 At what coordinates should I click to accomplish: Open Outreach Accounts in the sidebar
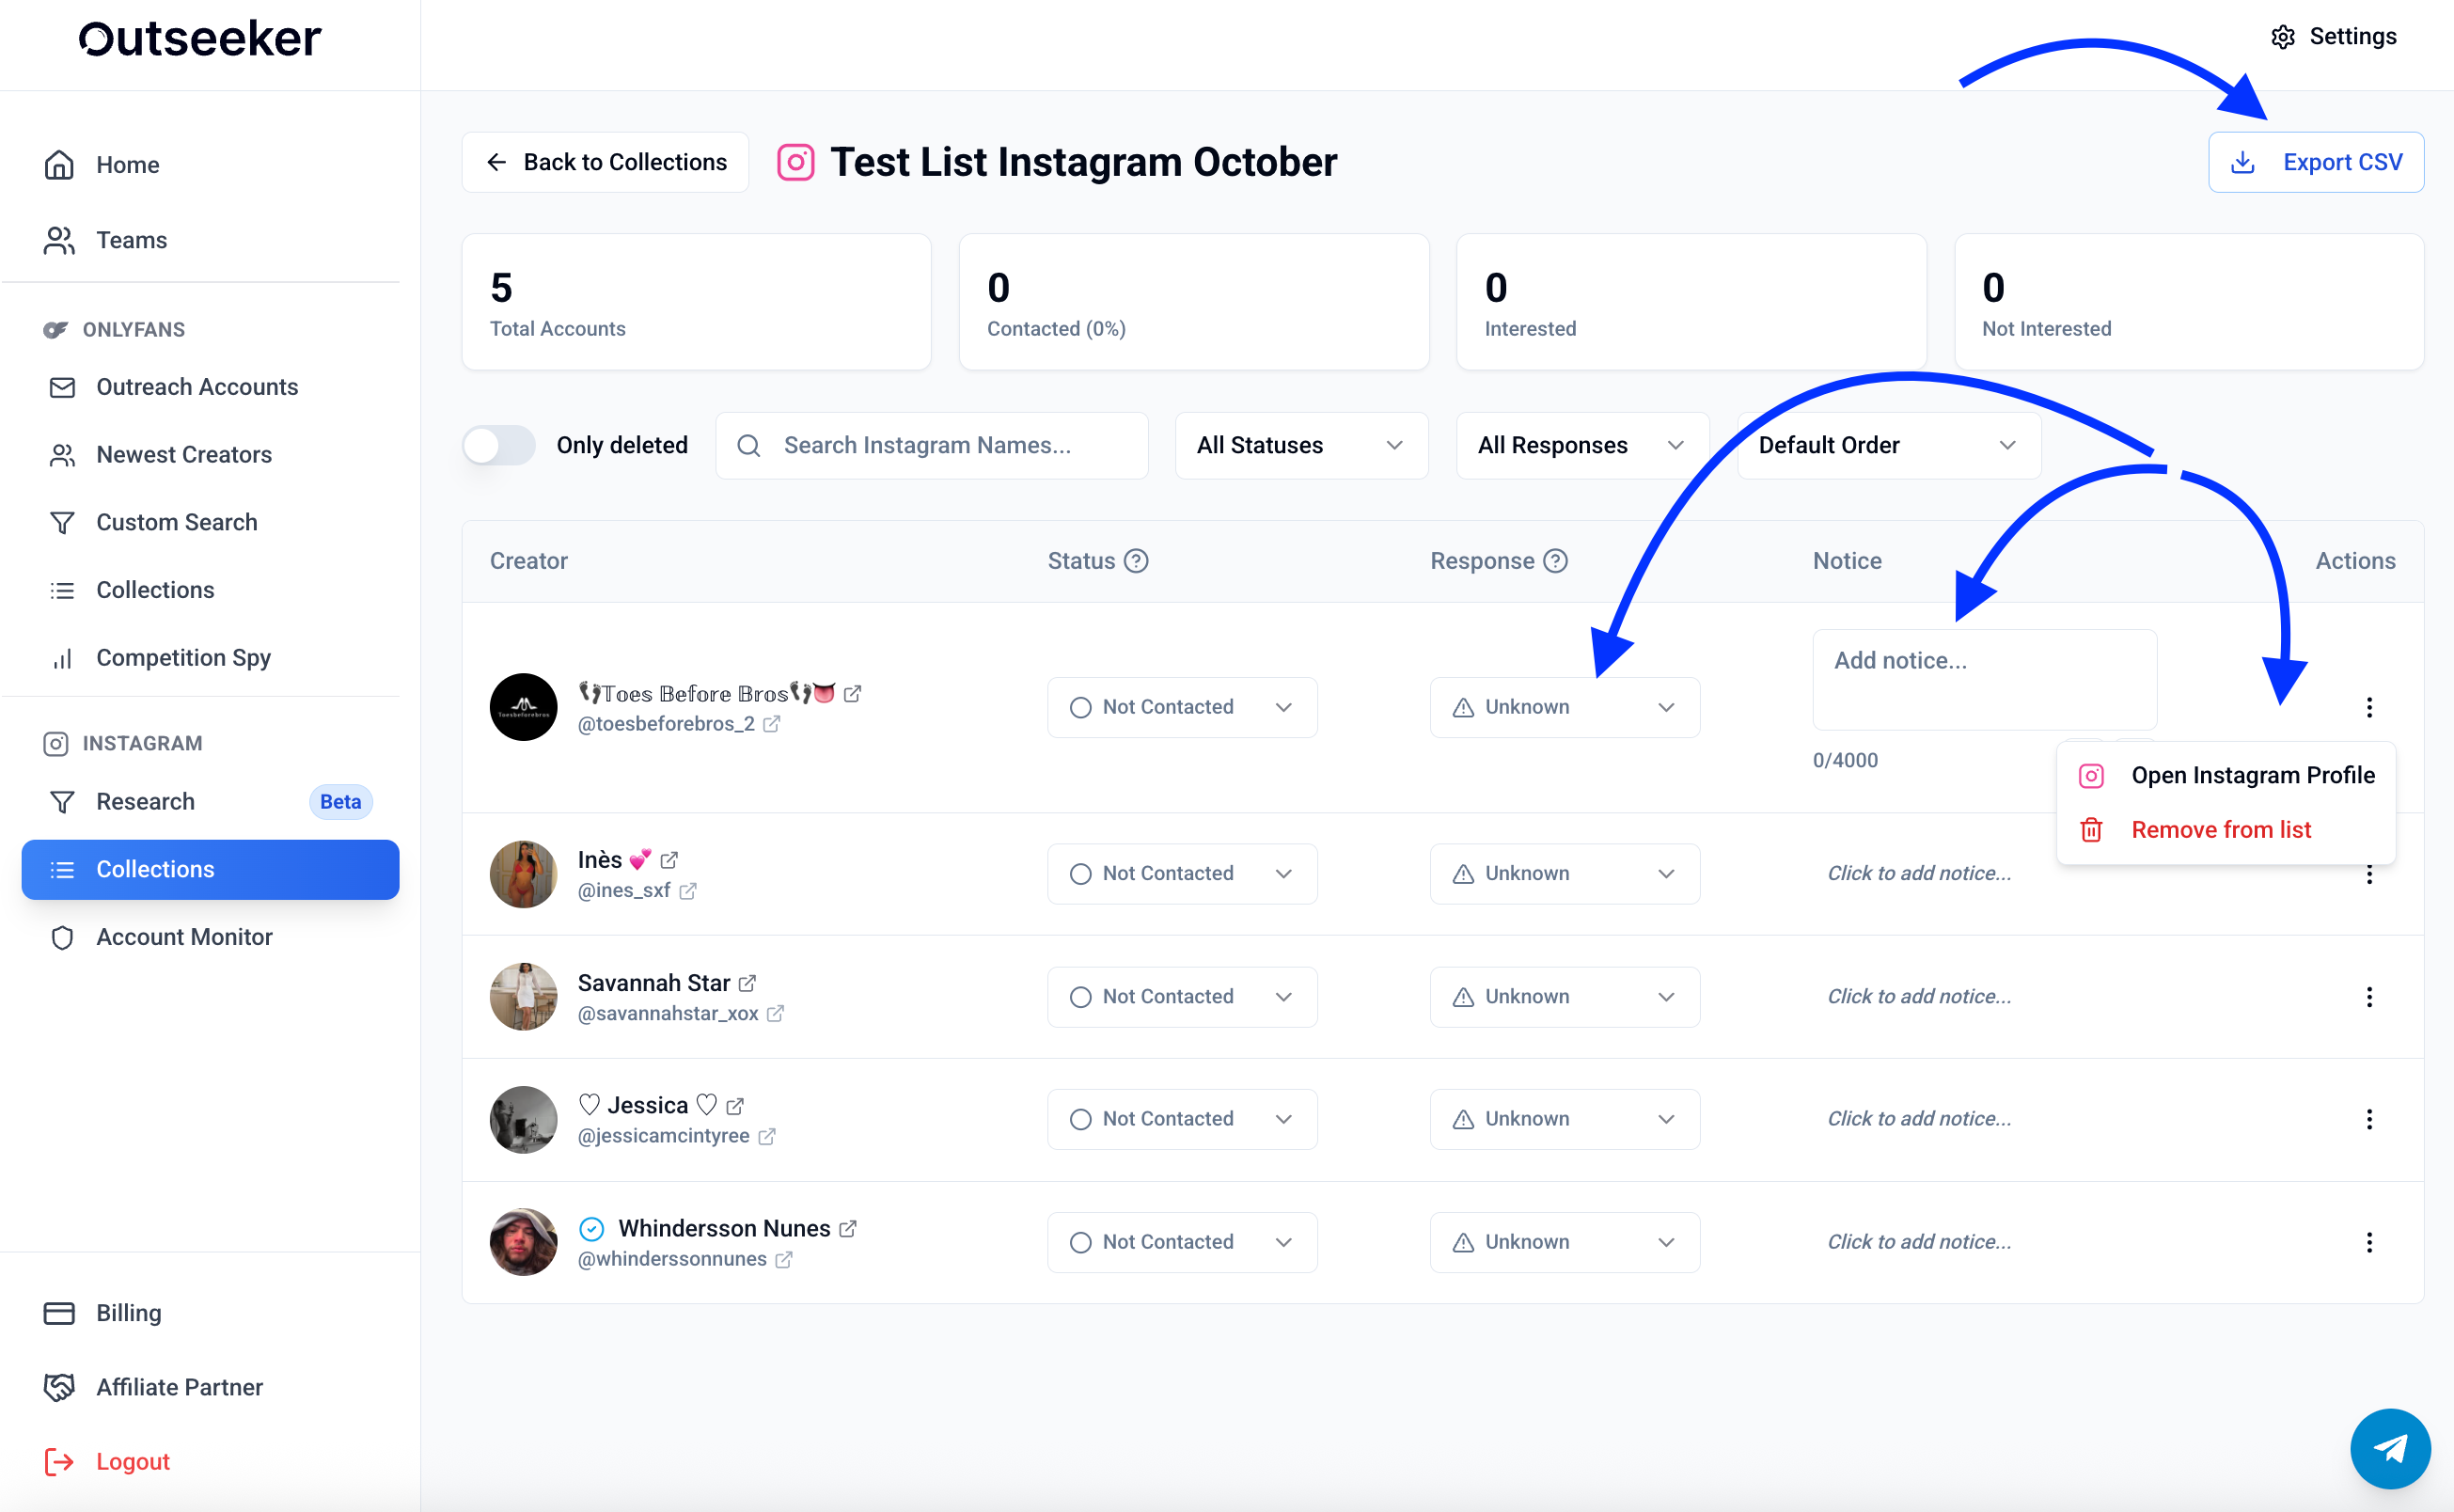point(210,387)
